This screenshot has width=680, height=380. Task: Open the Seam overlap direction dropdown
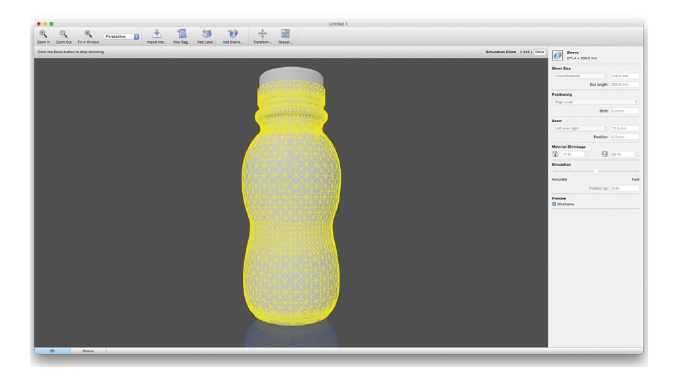pos(581,128)
